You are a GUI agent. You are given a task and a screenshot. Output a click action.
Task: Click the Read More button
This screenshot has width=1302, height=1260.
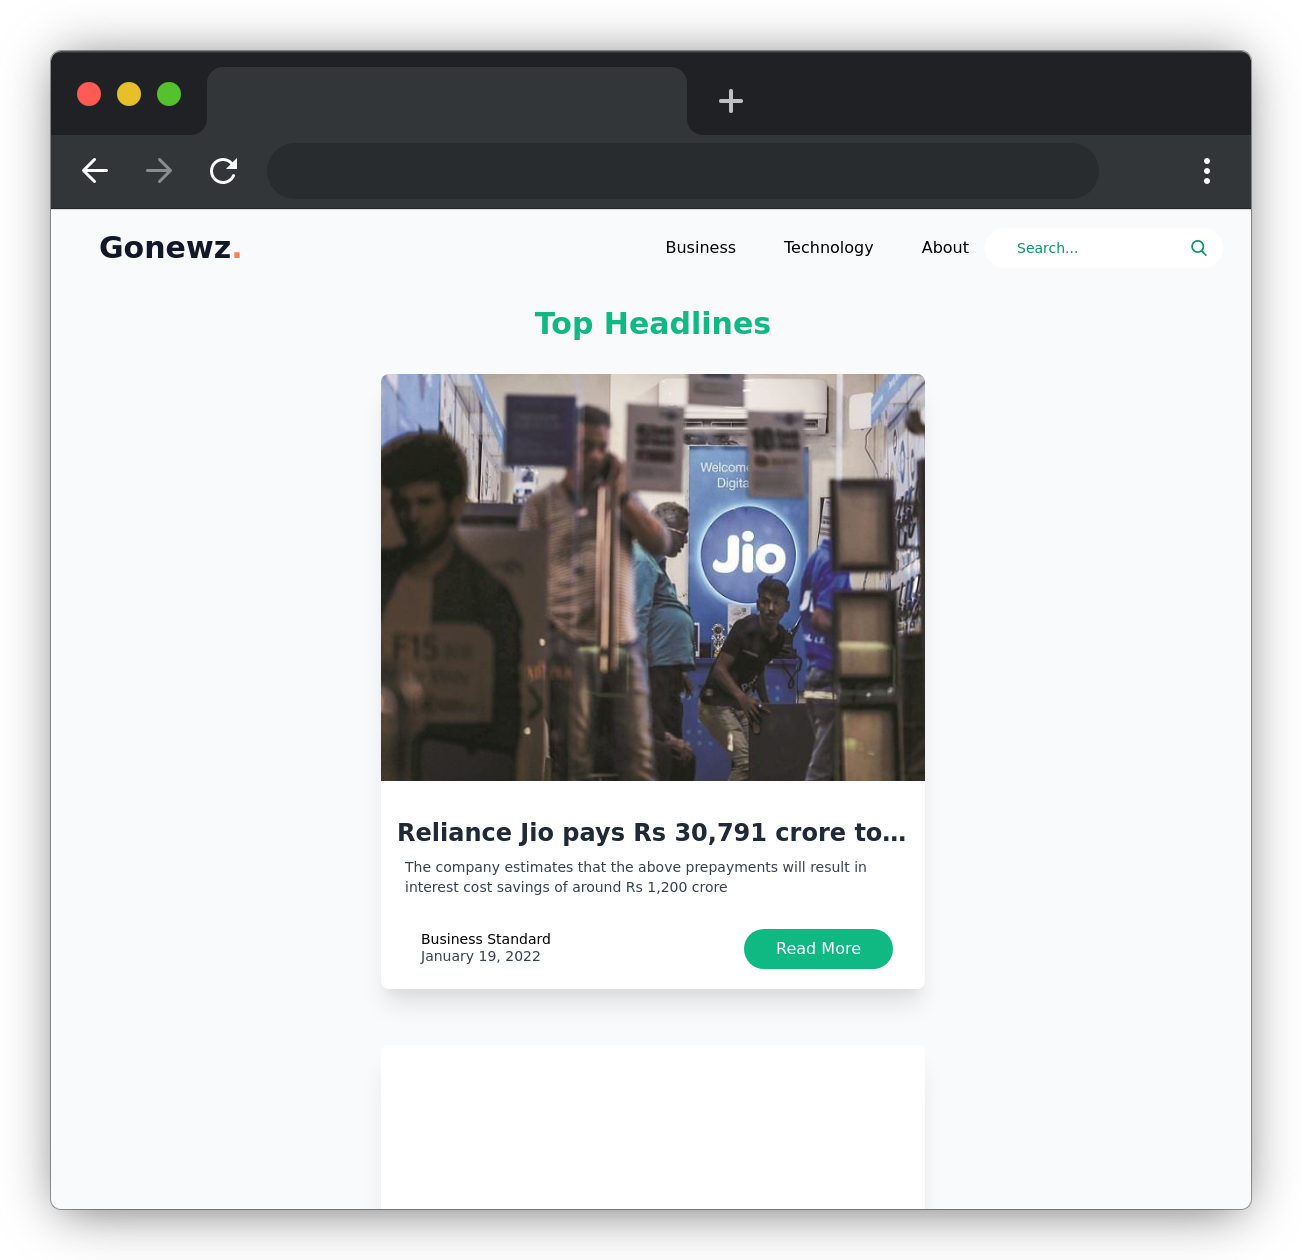pyautogui.click(x=818, y=949)
